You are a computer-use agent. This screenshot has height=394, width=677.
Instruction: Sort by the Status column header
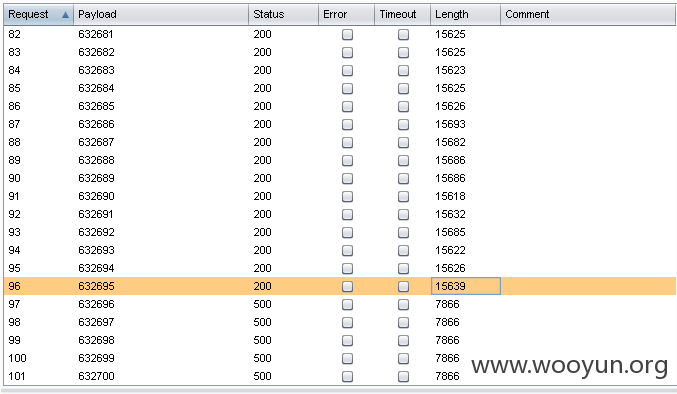pyautogui.click(x=283, y=14)
